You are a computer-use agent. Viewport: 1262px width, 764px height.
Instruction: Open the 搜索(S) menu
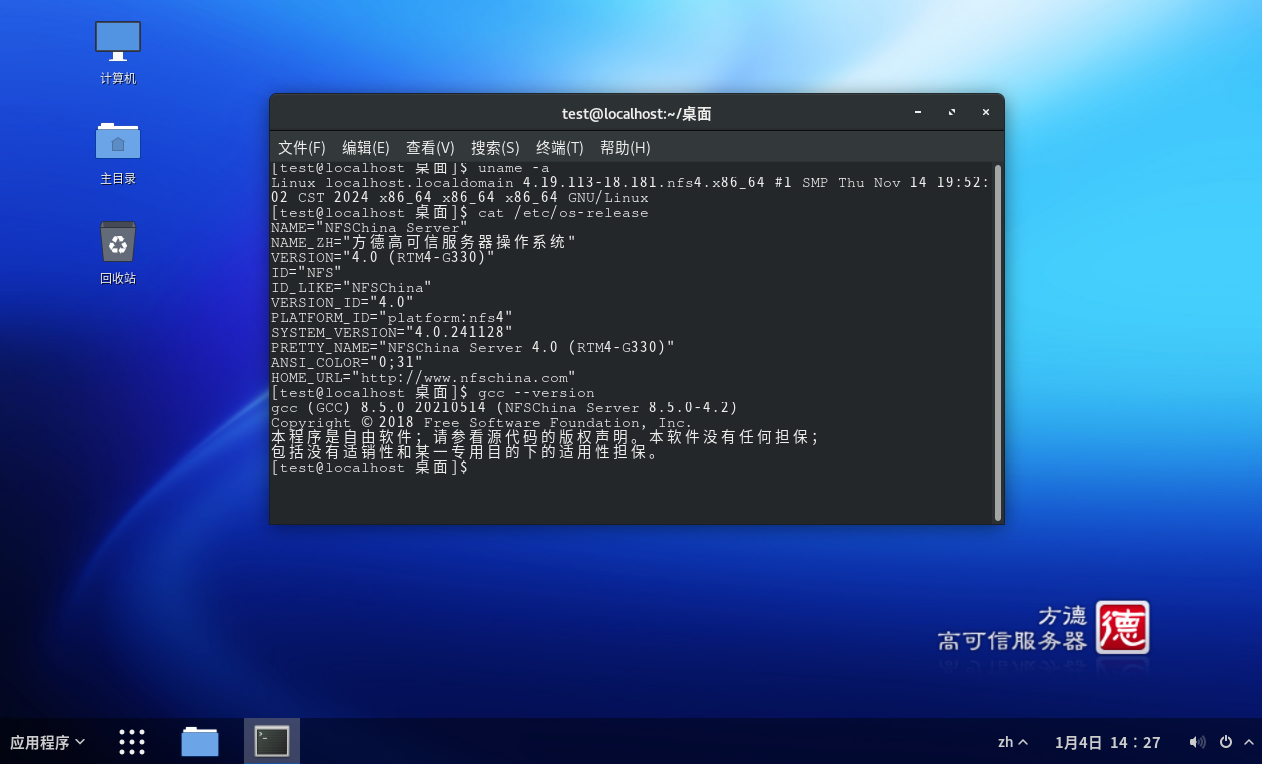click(x=495, y=147)
